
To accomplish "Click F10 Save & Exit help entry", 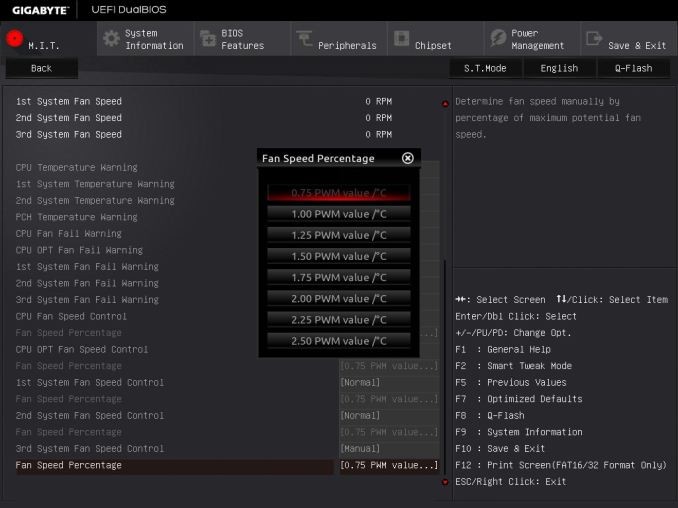I will coord(500,449).
